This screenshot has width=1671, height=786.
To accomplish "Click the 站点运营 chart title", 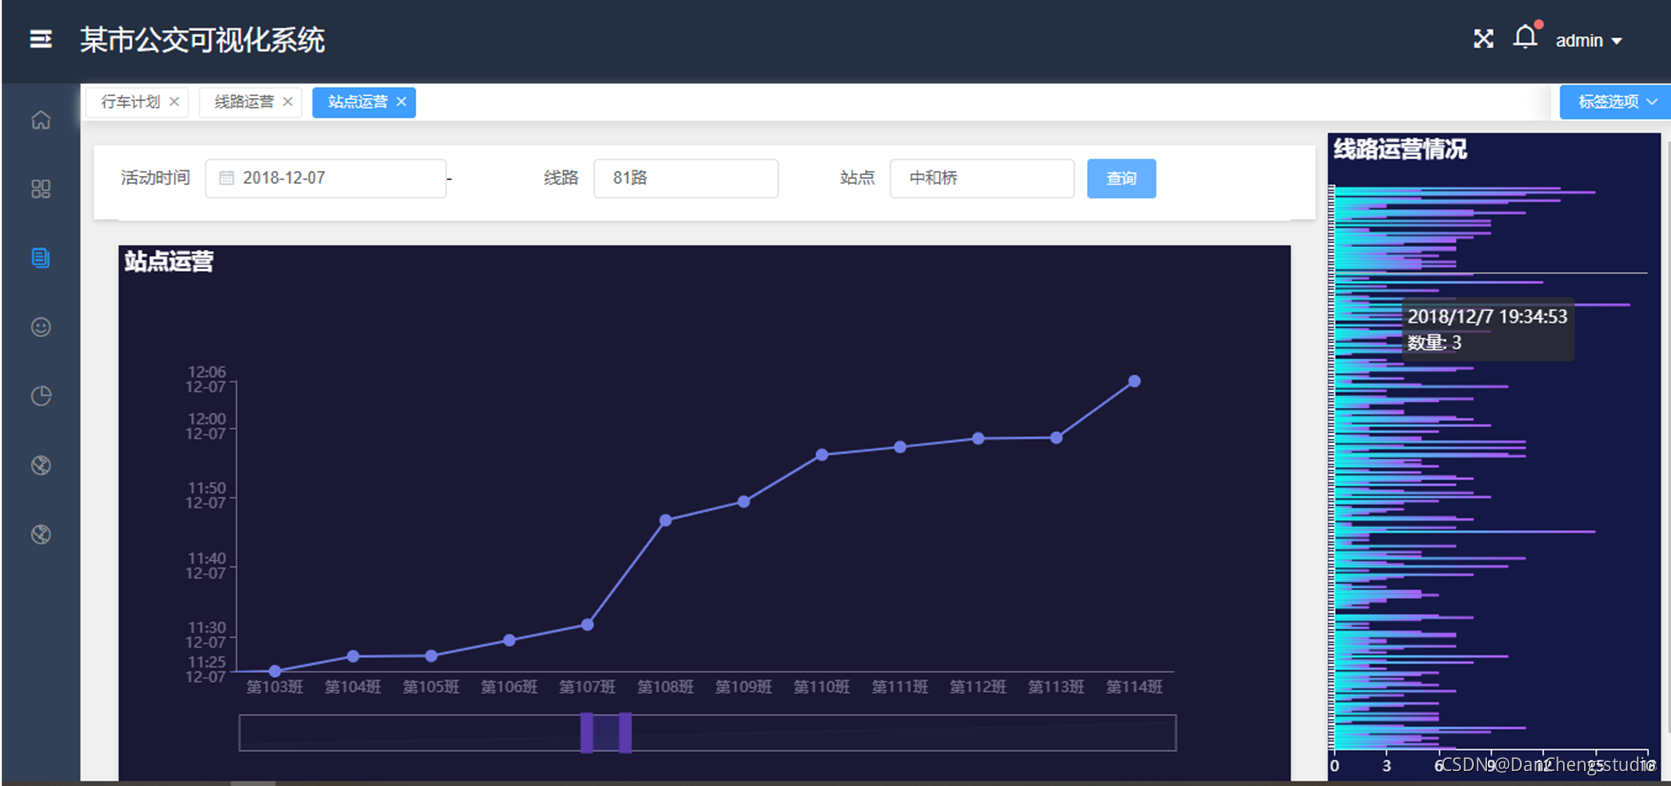I will pos(169,262).
